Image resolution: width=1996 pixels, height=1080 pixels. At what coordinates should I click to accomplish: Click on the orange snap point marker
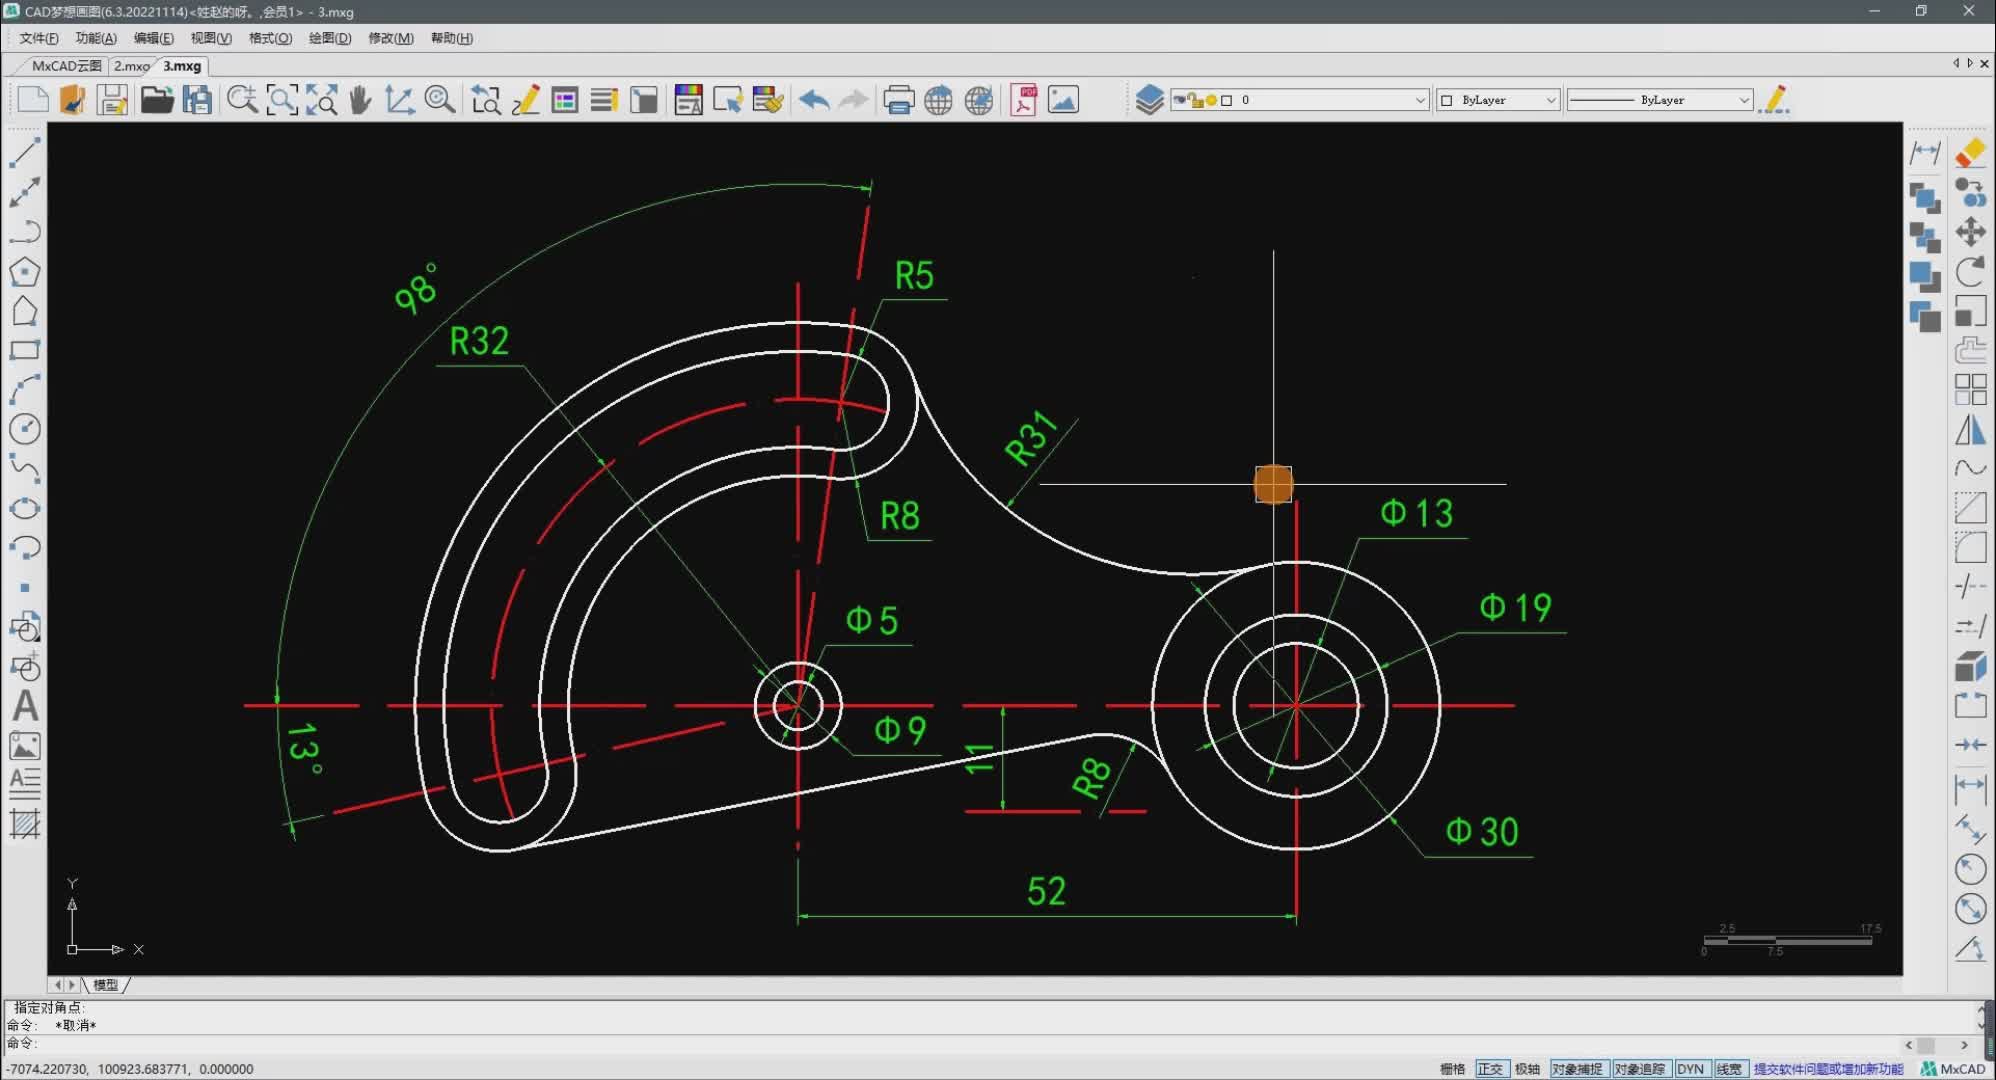[1271, 484]
